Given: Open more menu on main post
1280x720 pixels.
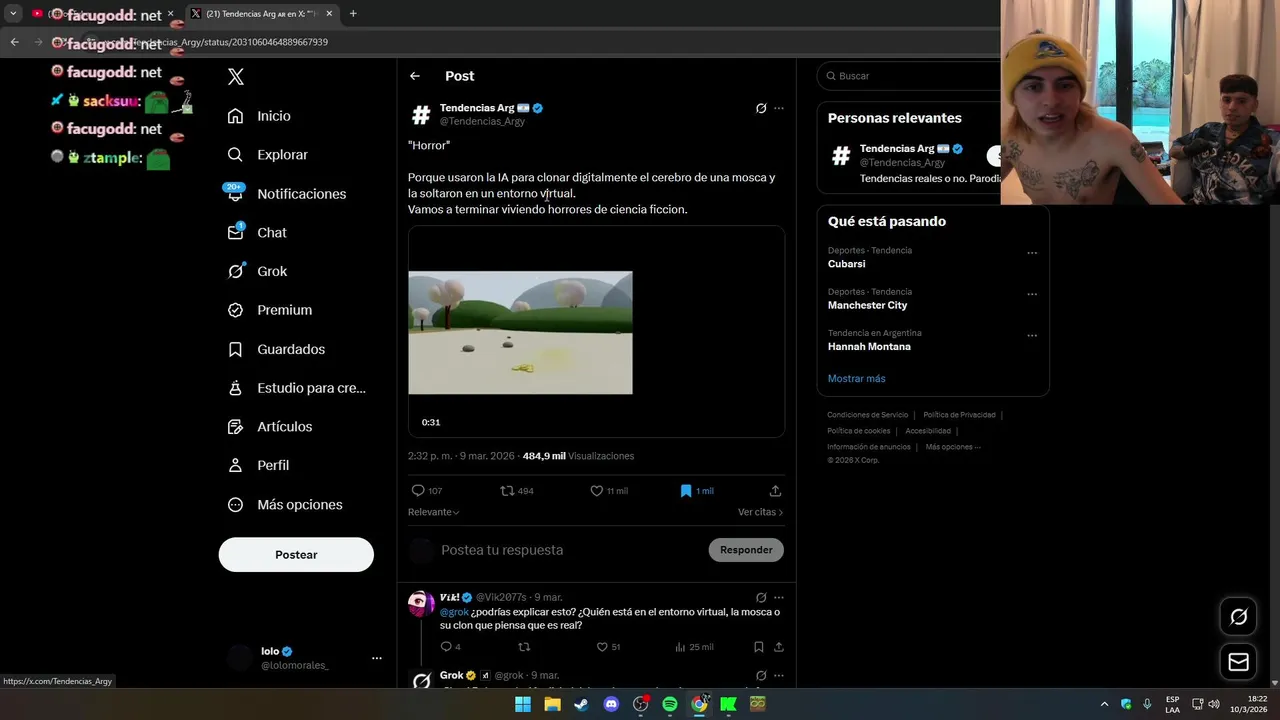Looking at the screenshot, I should pos(779,108).
